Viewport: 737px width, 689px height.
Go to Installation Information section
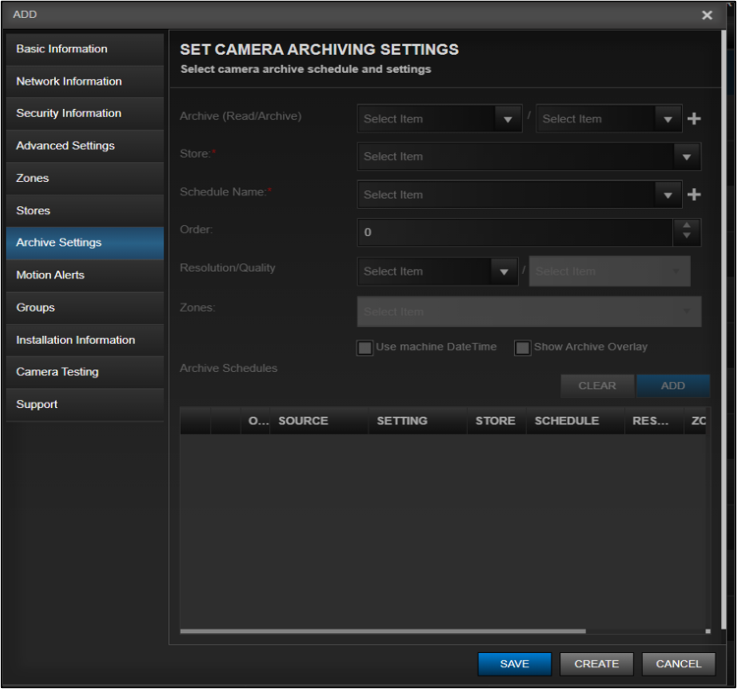point(85,340)
